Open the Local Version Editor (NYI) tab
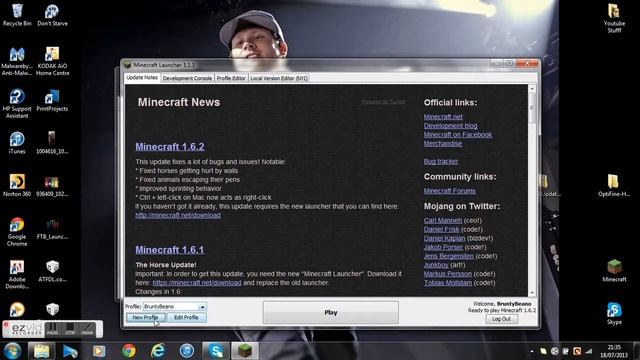Viewport: 640px width, 360px height. point(279,78)
